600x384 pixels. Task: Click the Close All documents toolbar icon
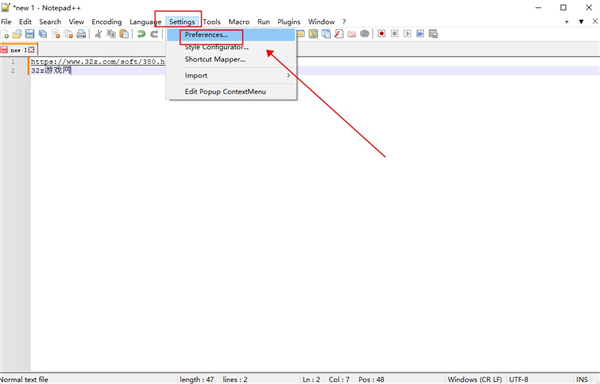[68, 34]
